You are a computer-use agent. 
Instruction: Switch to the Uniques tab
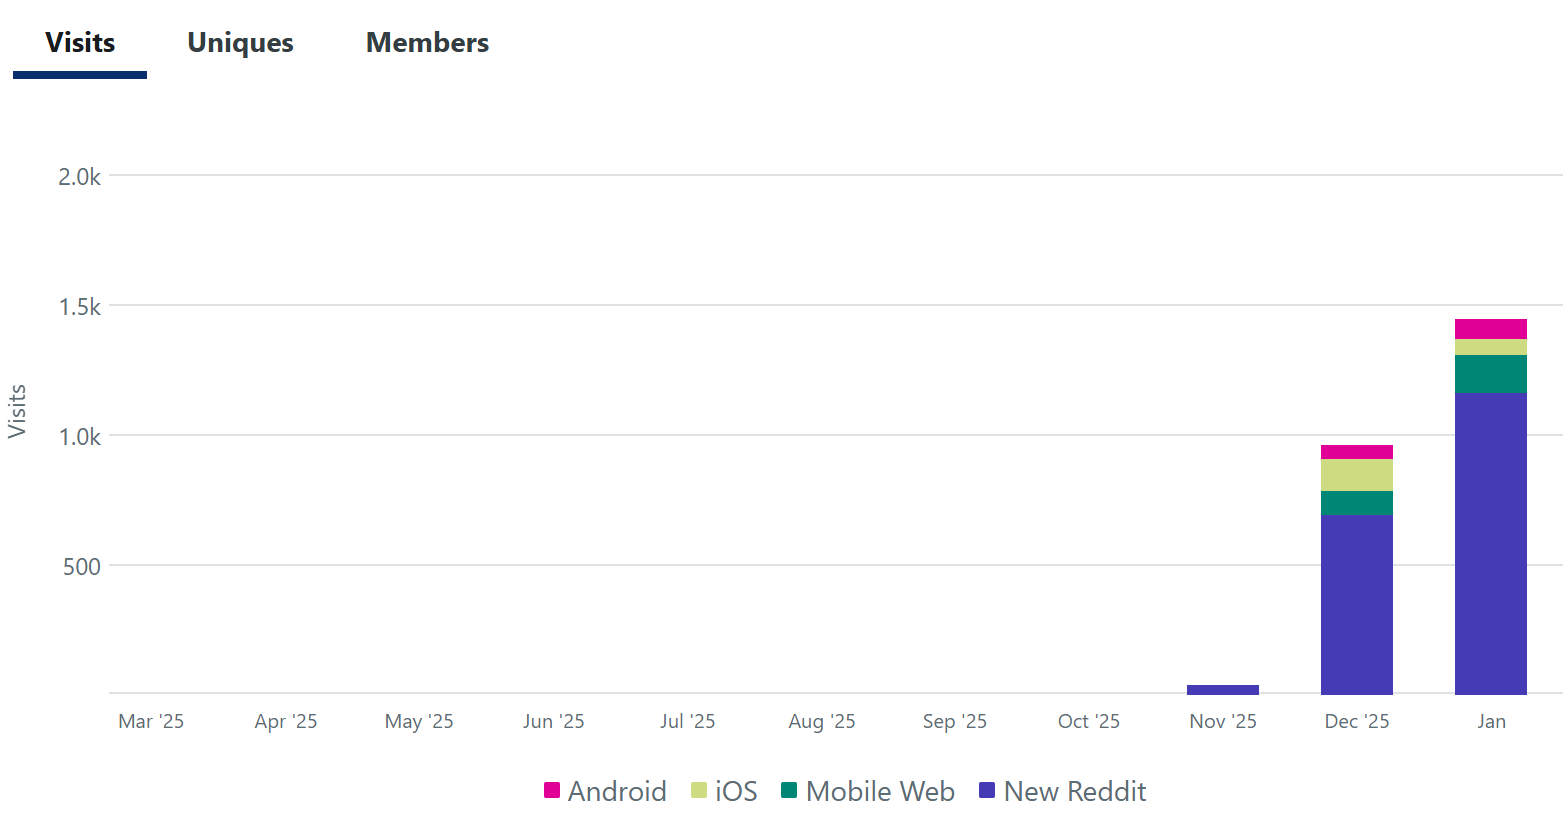239,42
